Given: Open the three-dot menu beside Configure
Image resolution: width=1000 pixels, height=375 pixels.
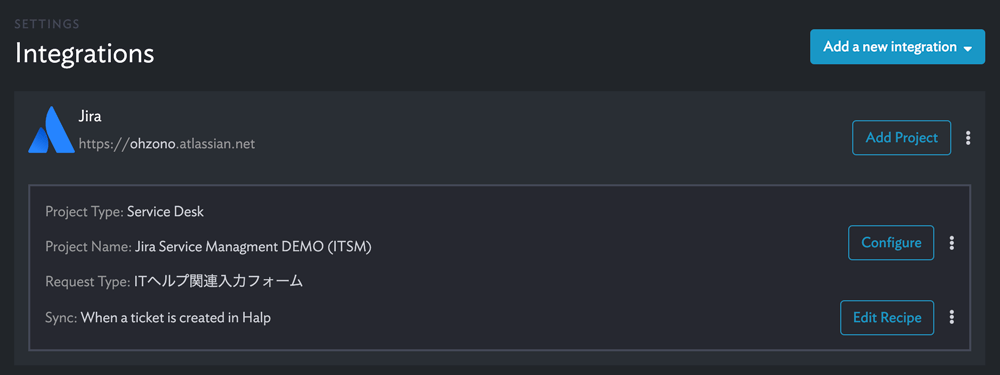Looking at the screenshot, I should tap(952, 242).
